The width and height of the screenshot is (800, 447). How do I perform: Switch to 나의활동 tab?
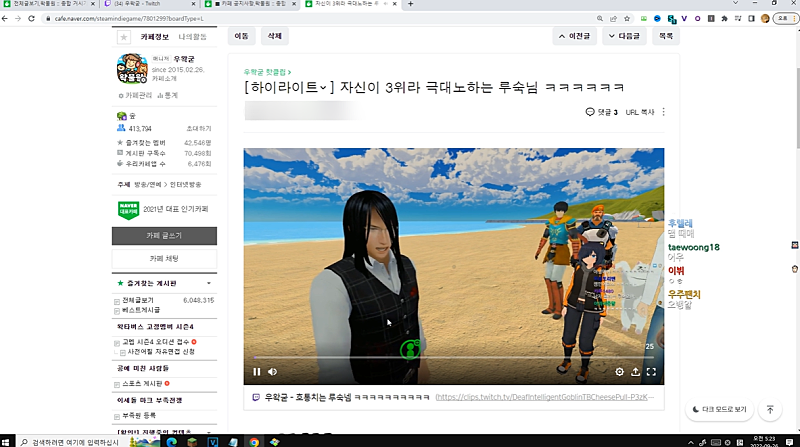pos(193,36)
